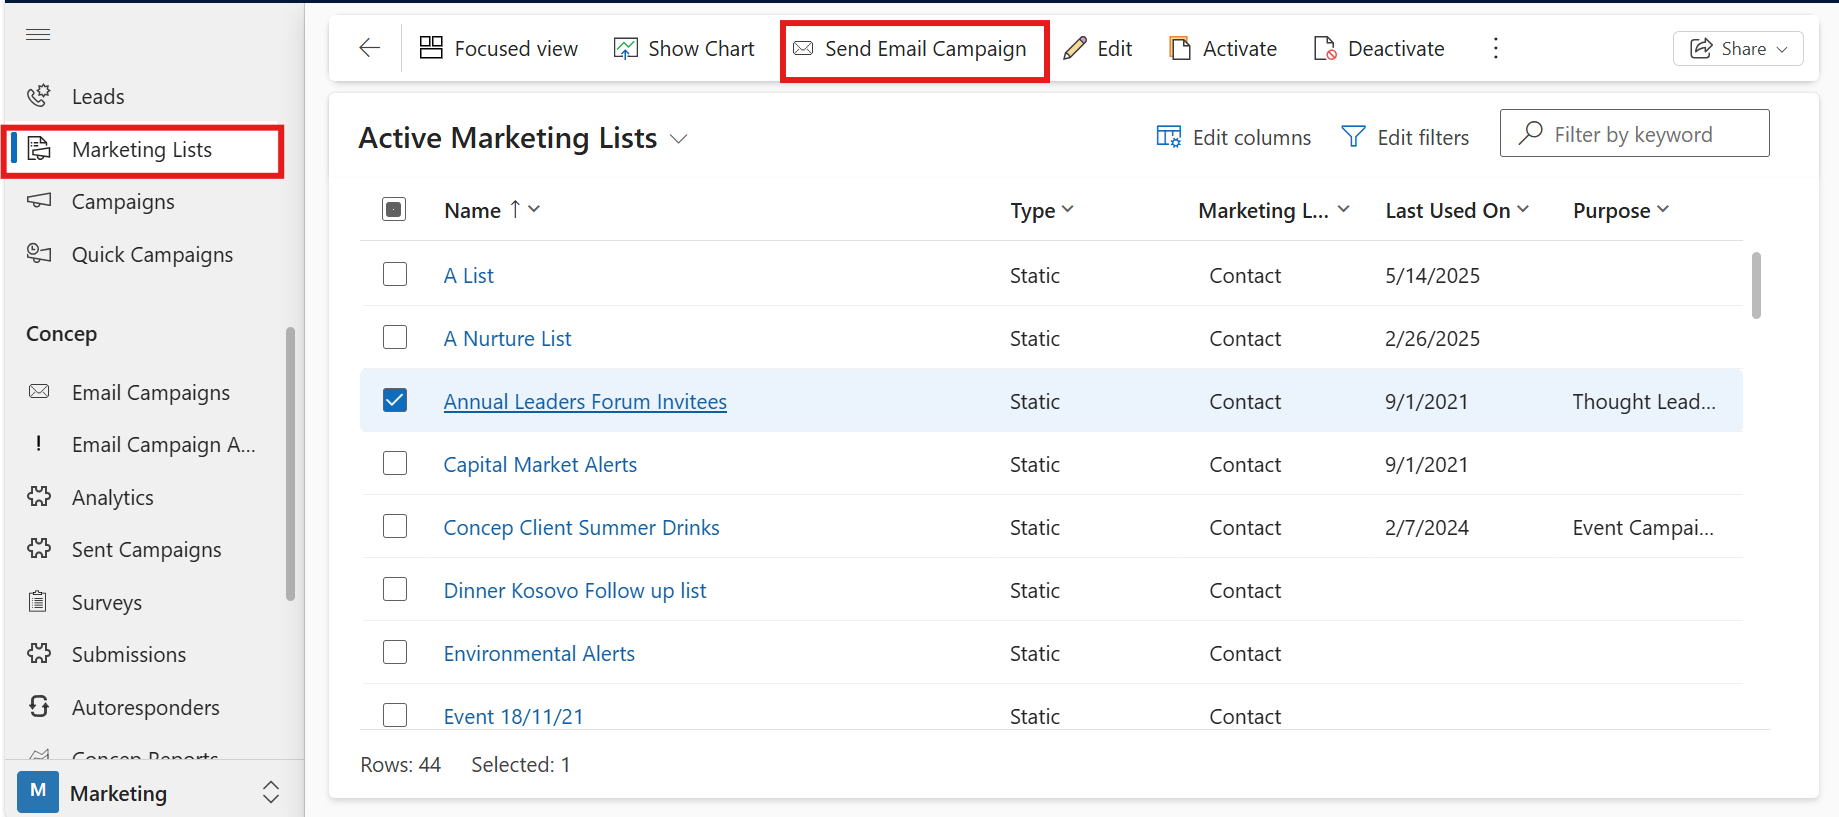Viewport: 1839px width, 817px height.
Task: Click the blue M Marketing app tile
Action: (38, 792)
